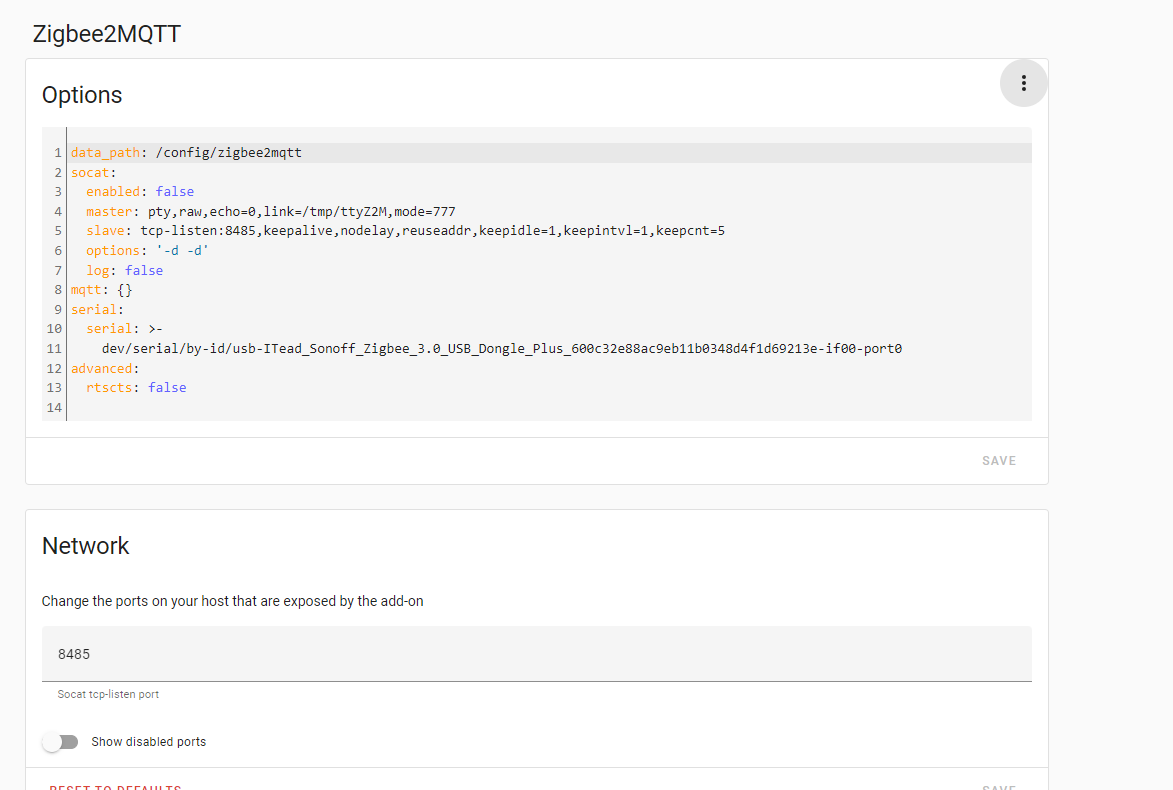This screenshot has height=790, width=1173.
Task: Focus the 8485 Socat port field
Action: coord(536,654)
